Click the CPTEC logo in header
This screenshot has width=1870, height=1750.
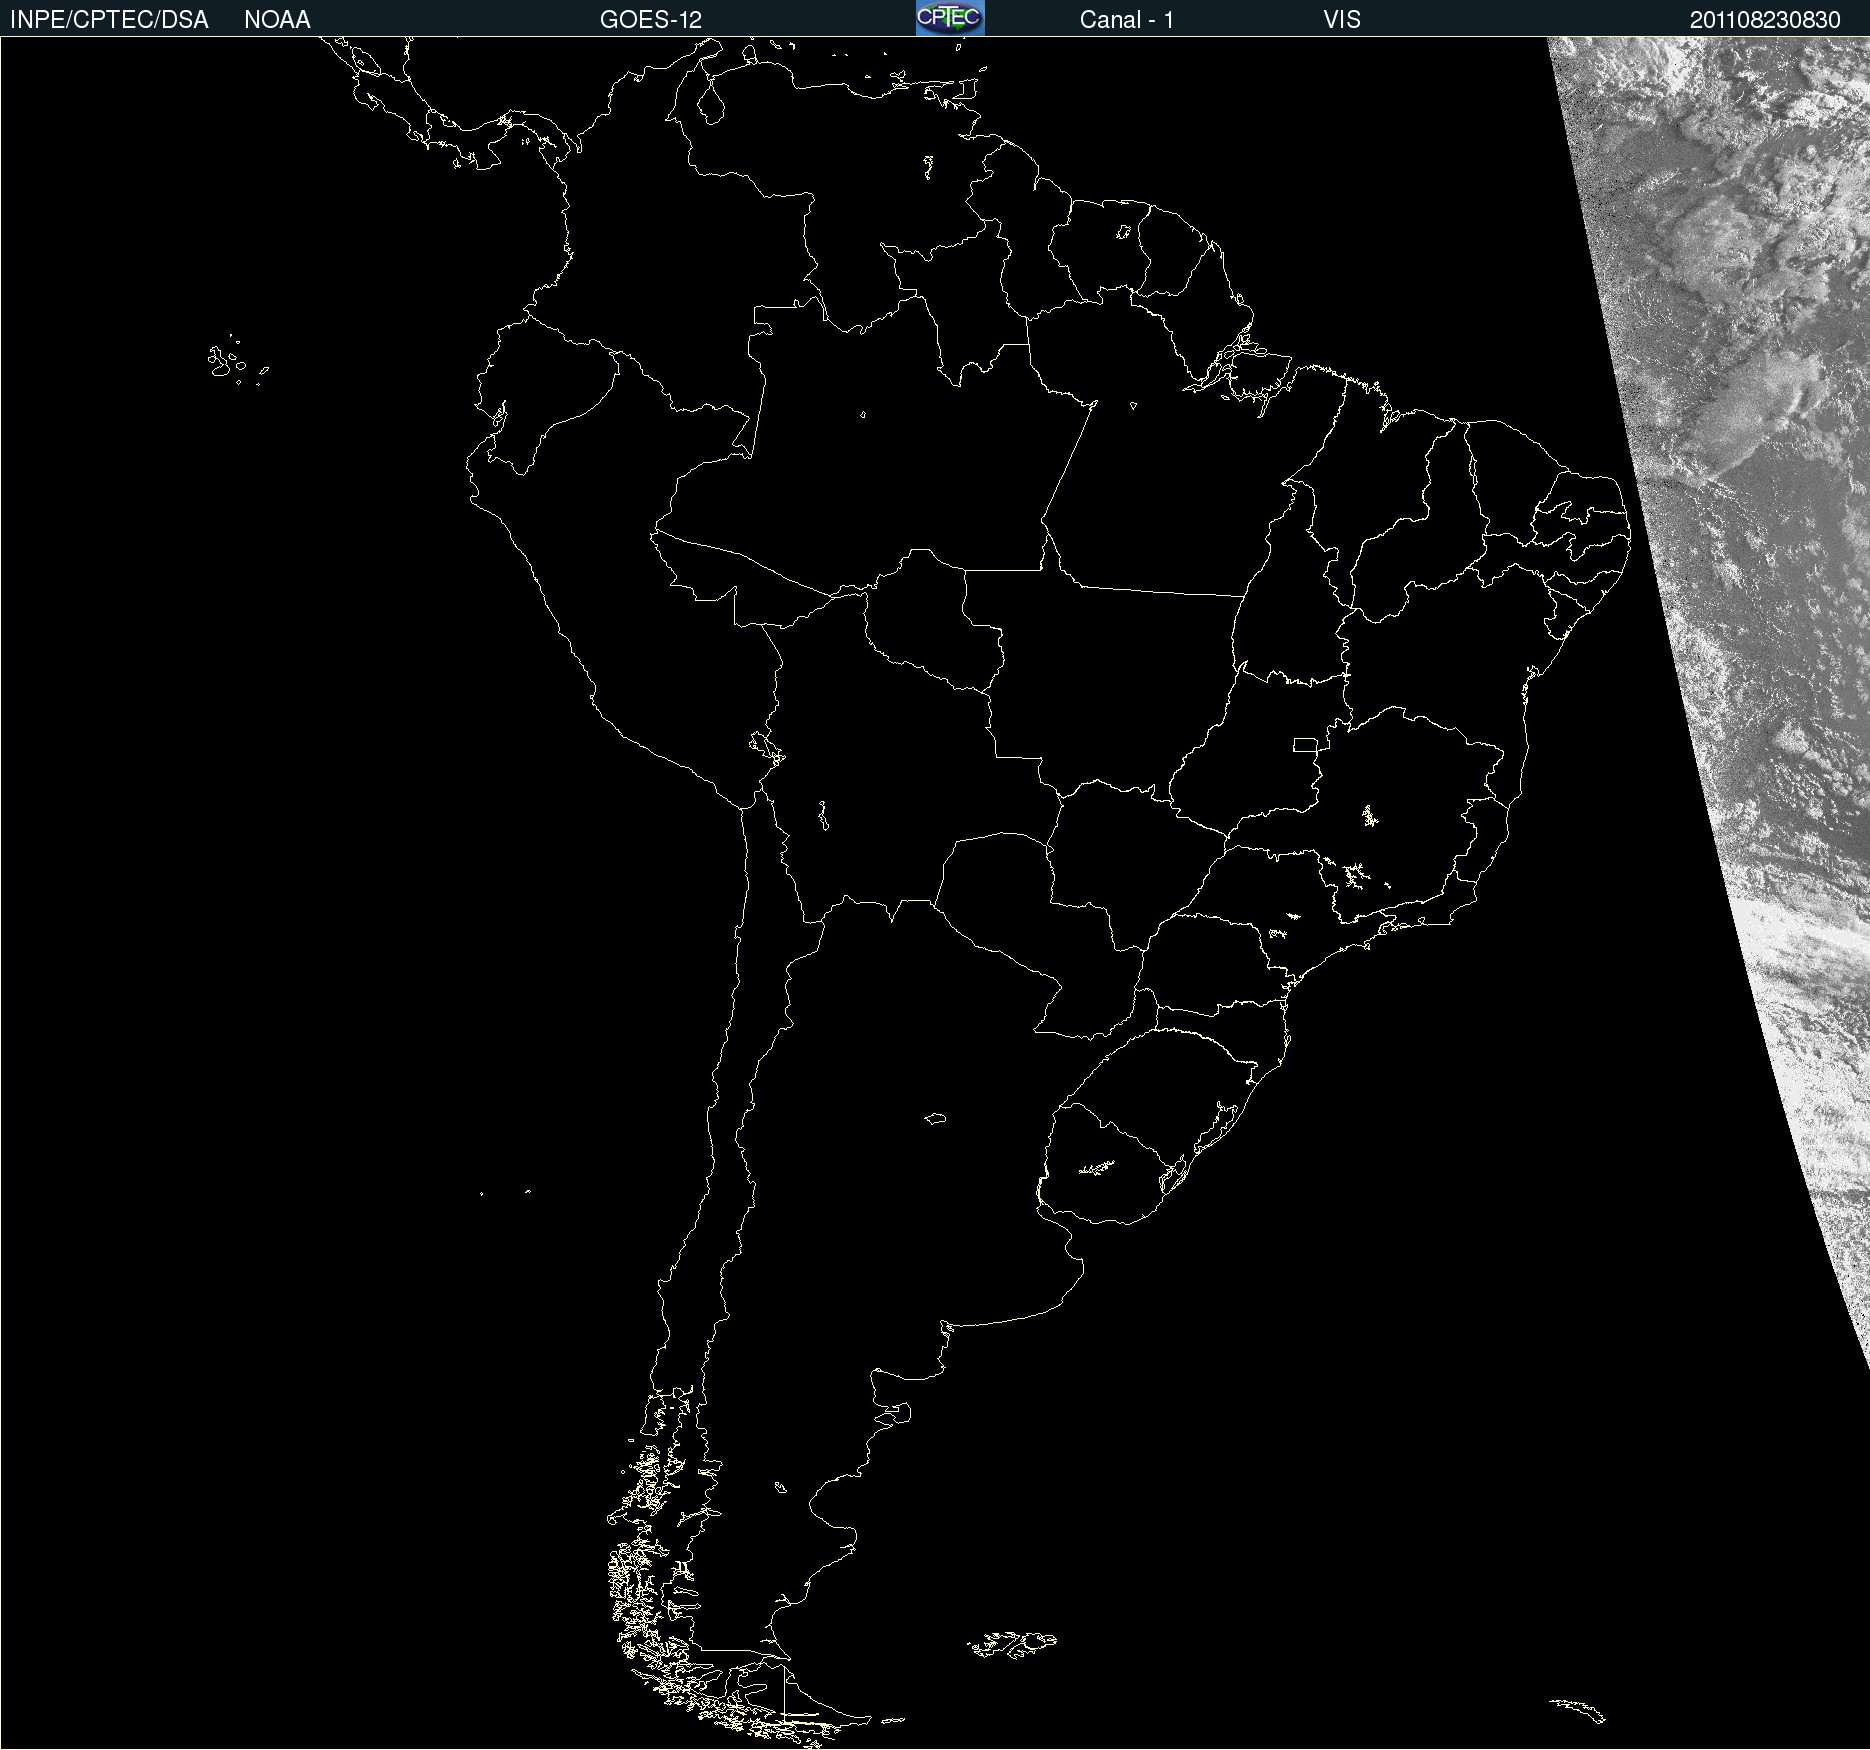pos(950,18)
